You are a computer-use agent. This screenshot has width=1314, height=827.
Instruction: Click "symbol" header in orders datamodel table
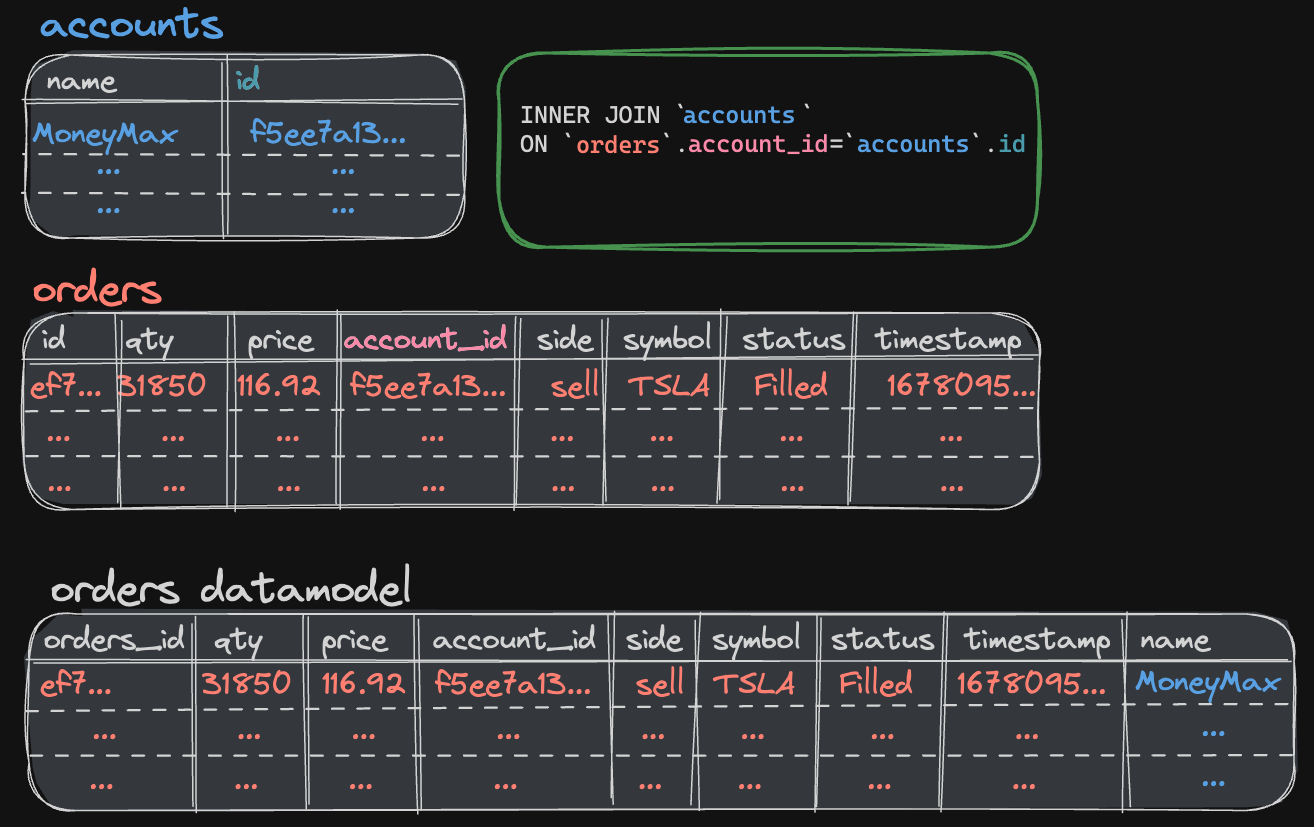[756, 640]
